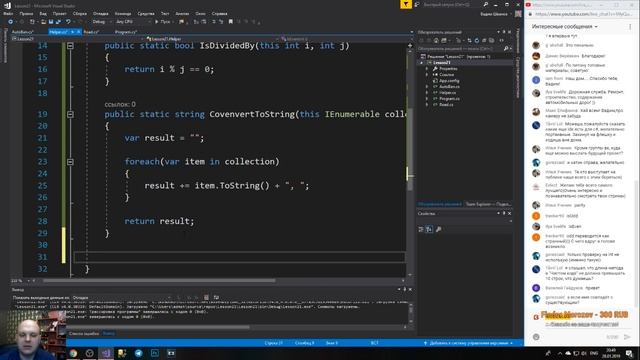Open the Windows notification center icon
This screenshot has height=360, width=640.
click(x=629, y=353)
